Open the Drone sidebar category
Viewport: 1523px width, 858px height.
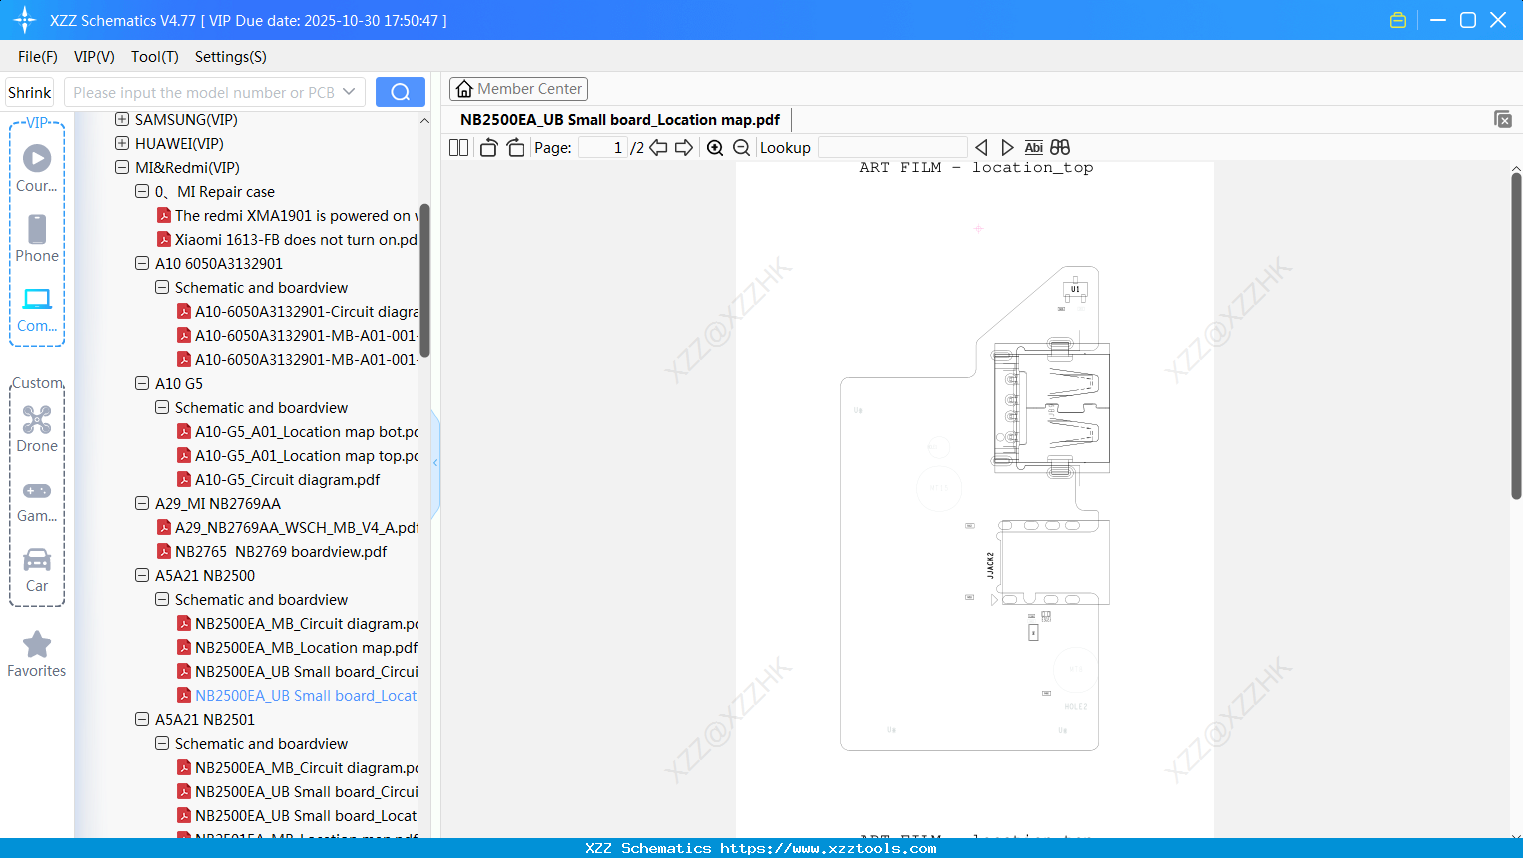pyautogui.click(x=37, y=429)
